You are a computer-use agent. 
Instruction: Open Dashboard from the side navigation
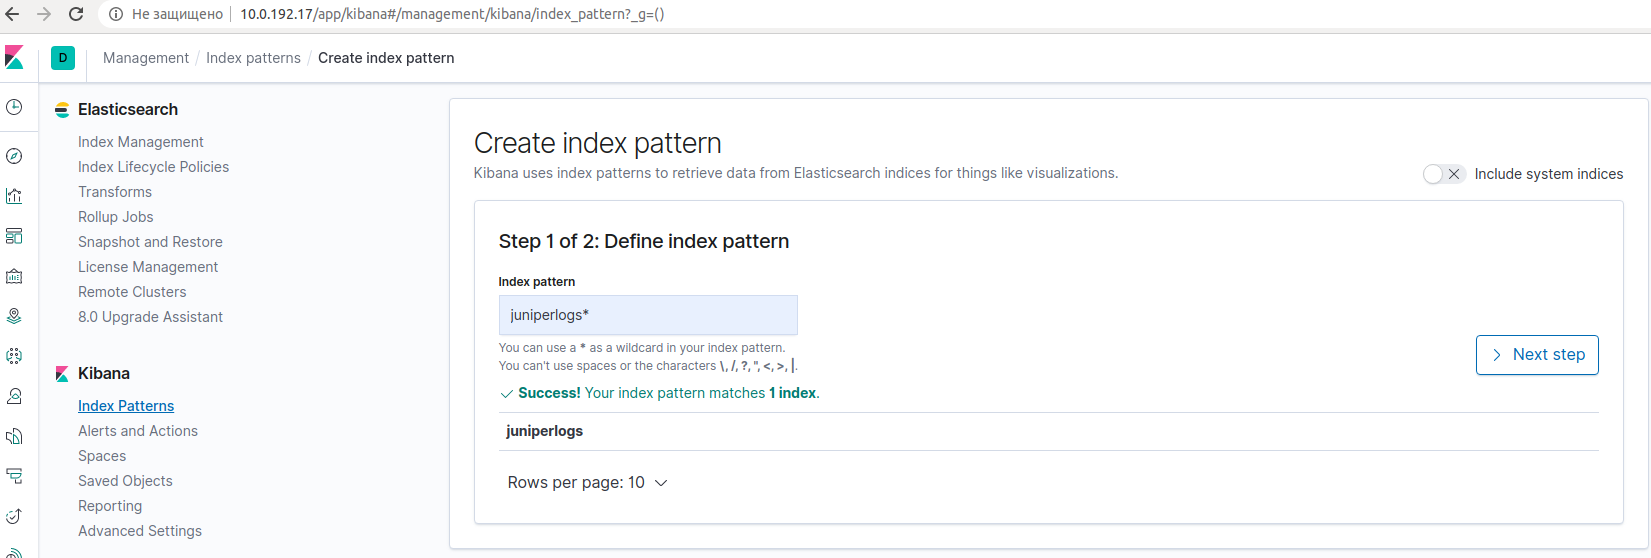tap(14, 236)
